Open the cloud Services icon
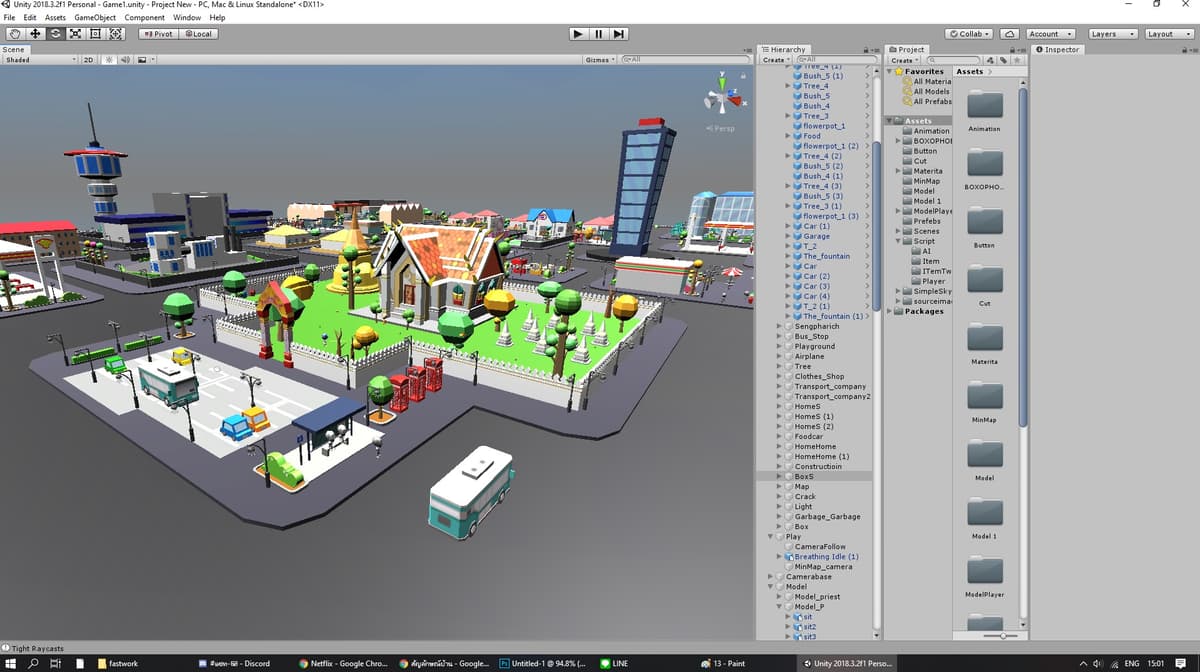This screenshot has width=1200, height=672. click(1009, 34)
